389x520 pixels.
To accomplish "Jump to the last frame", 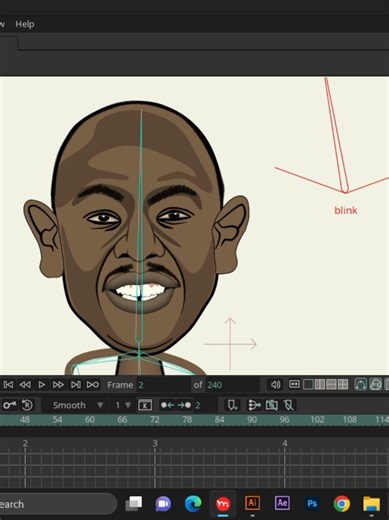I will tap(76, 385).
